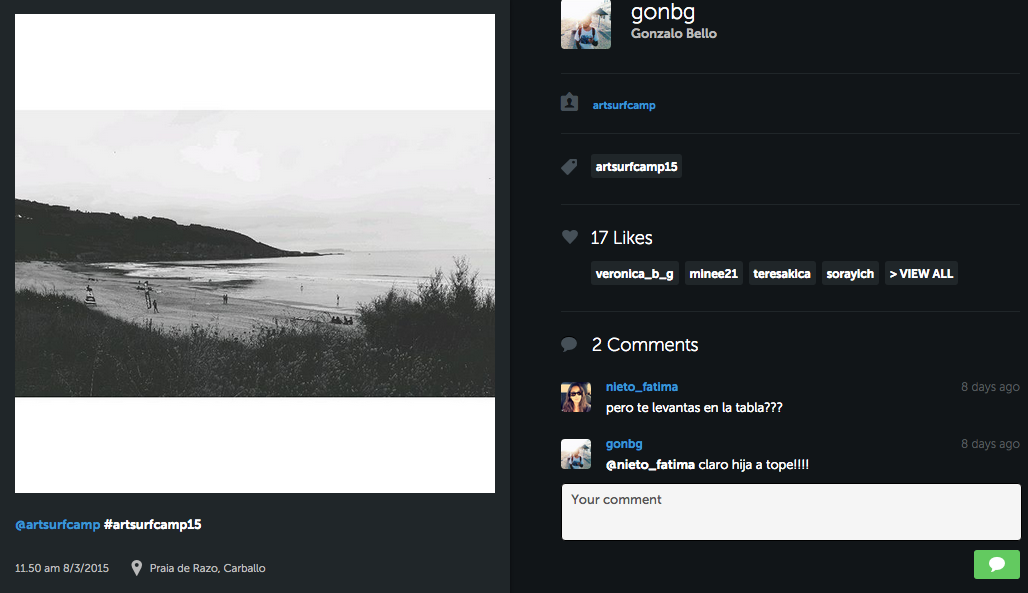Click the #artsurfcamp15 hashtag in caption
The width and height of the screenshot is (1028, 593).
click(x=152, y=524)
